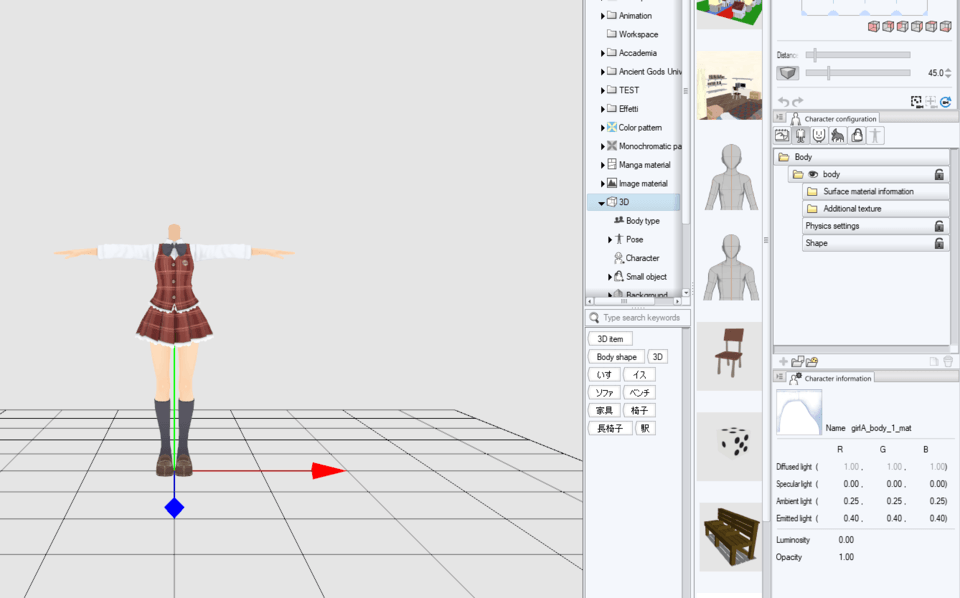The height and width of the screenshot is (598, 960).
Task: Click the rightmost red cube camera preset
Action: pyautogui.click(x=945, y=26)
